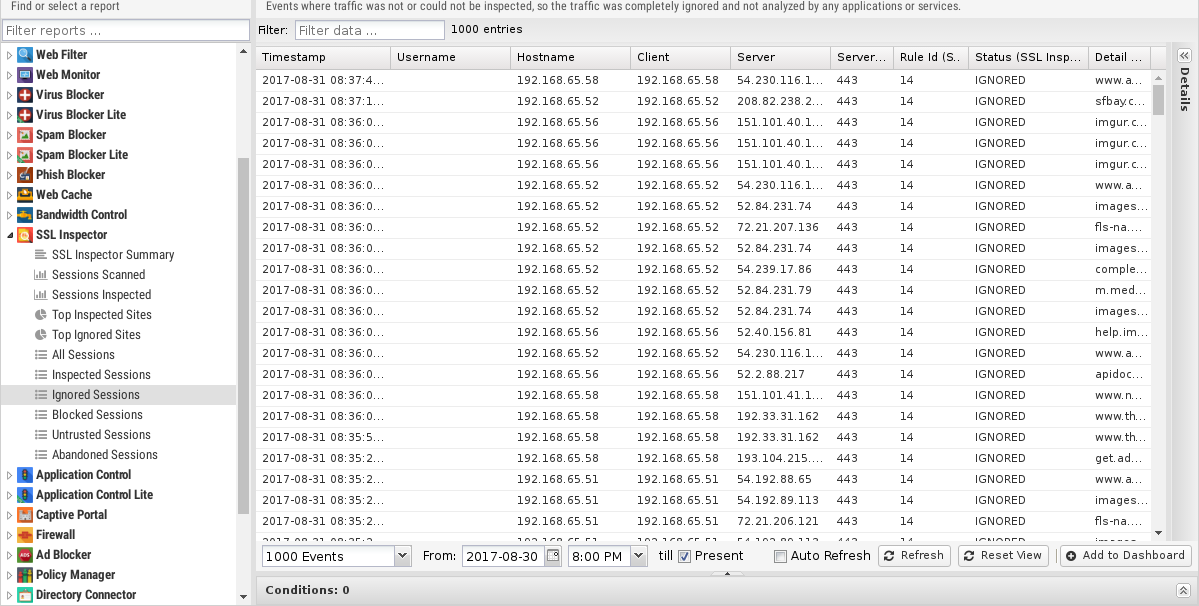
Task: Click the Web Filter magnifier icon
Action: (25, 54)
